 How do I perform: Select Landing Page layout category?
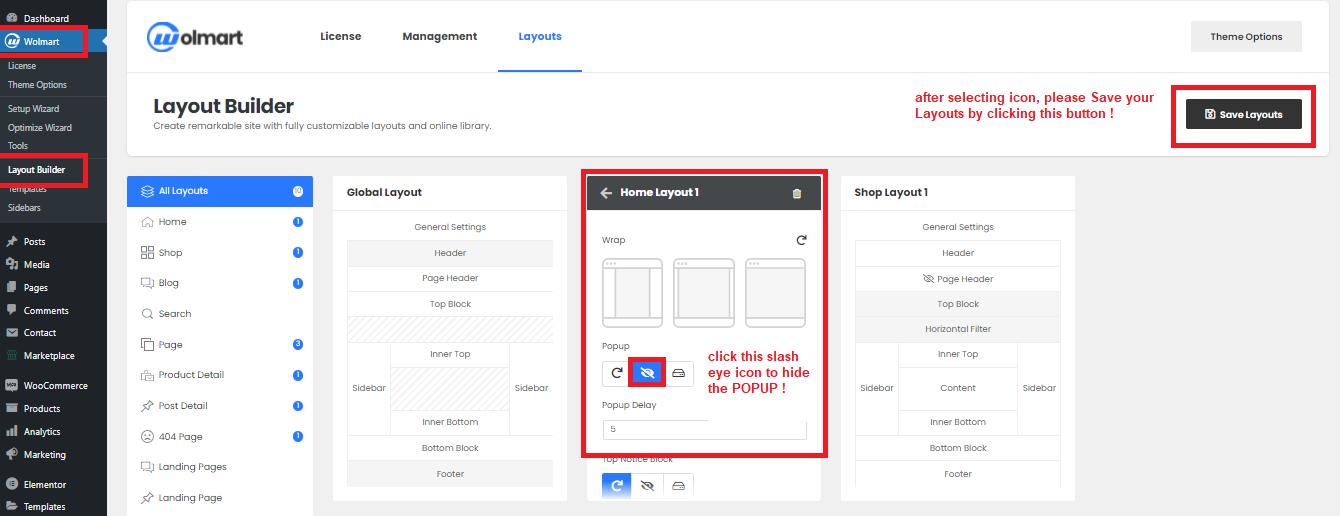coord(220,498)
